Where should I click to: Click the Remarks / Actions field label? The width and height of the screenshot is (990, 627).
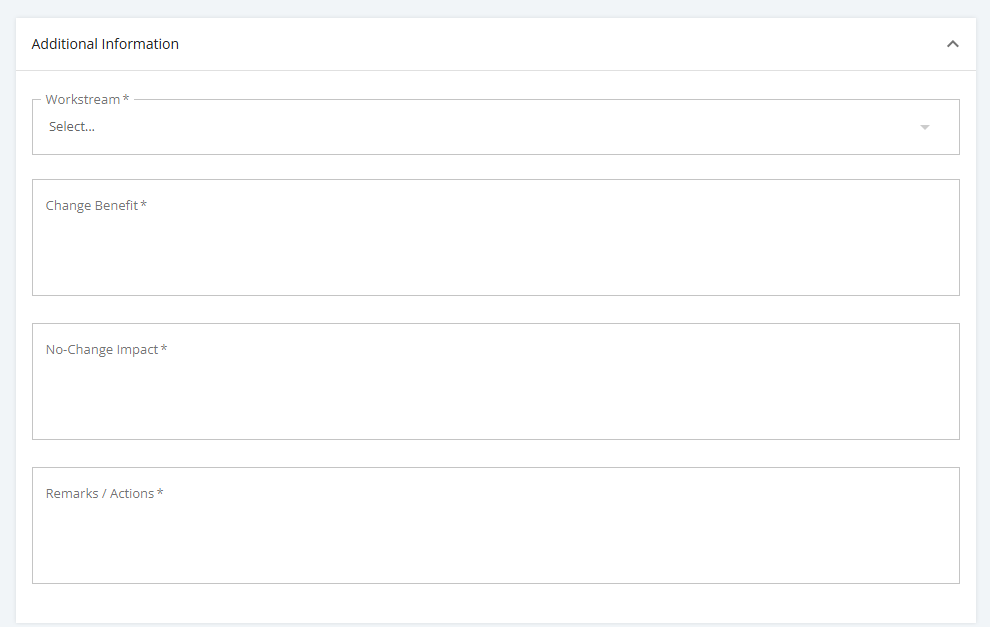[100, 494]
